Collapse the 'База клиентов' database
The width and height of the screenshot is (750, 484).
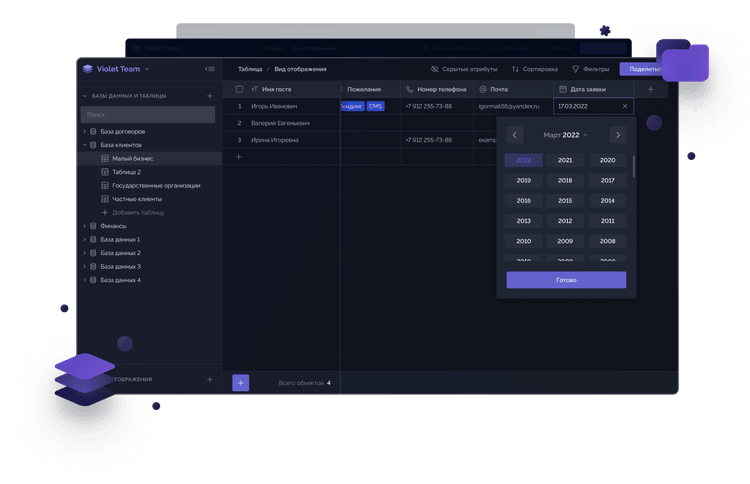85,145
